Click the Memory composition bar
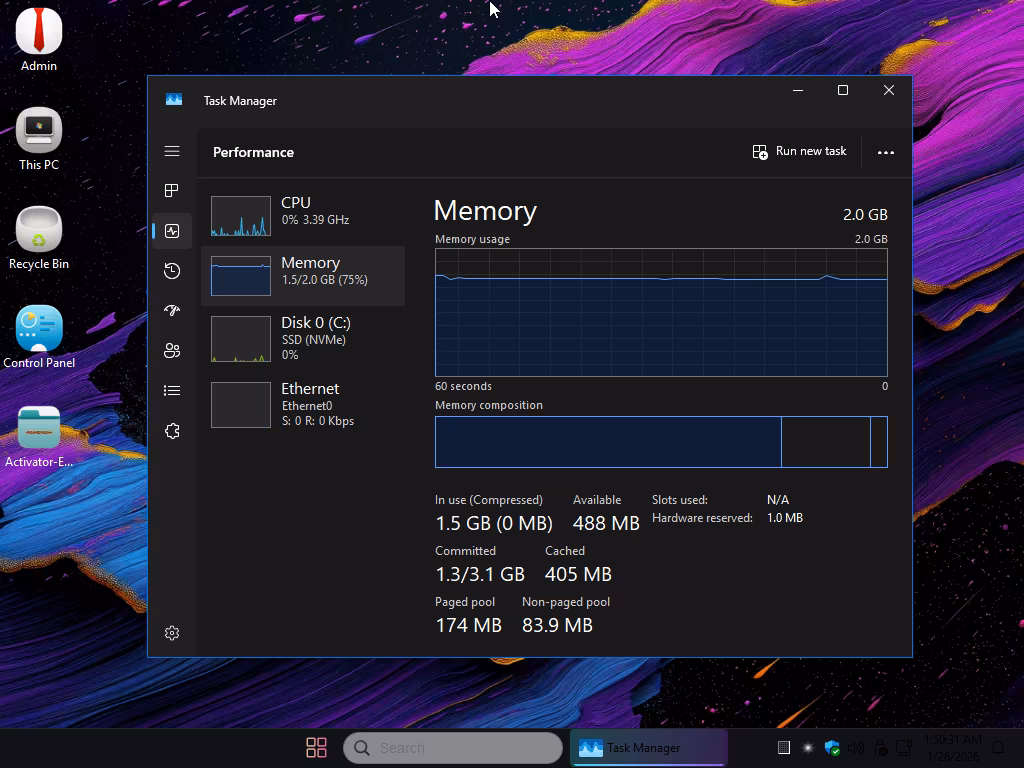 tap(660, 442)
